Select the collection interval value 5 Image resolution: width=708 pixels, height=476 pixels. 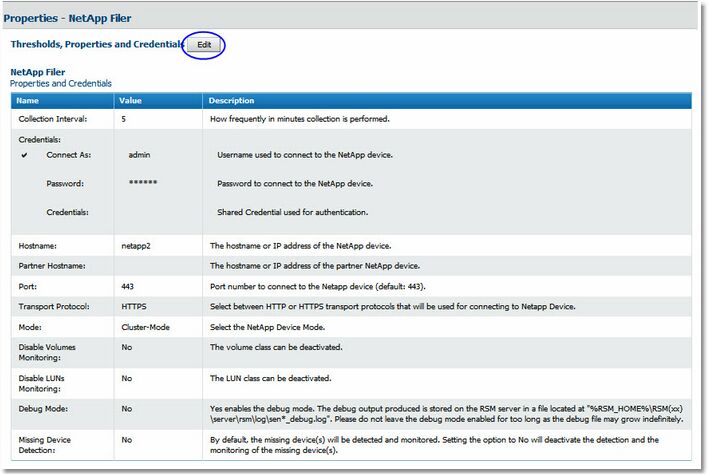pos(124,119)
